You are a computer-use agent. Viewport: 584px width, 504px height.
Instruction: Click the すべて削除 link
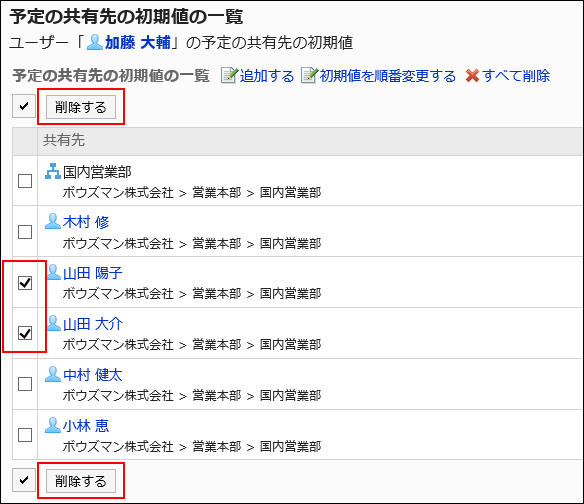tap(516, 76)
